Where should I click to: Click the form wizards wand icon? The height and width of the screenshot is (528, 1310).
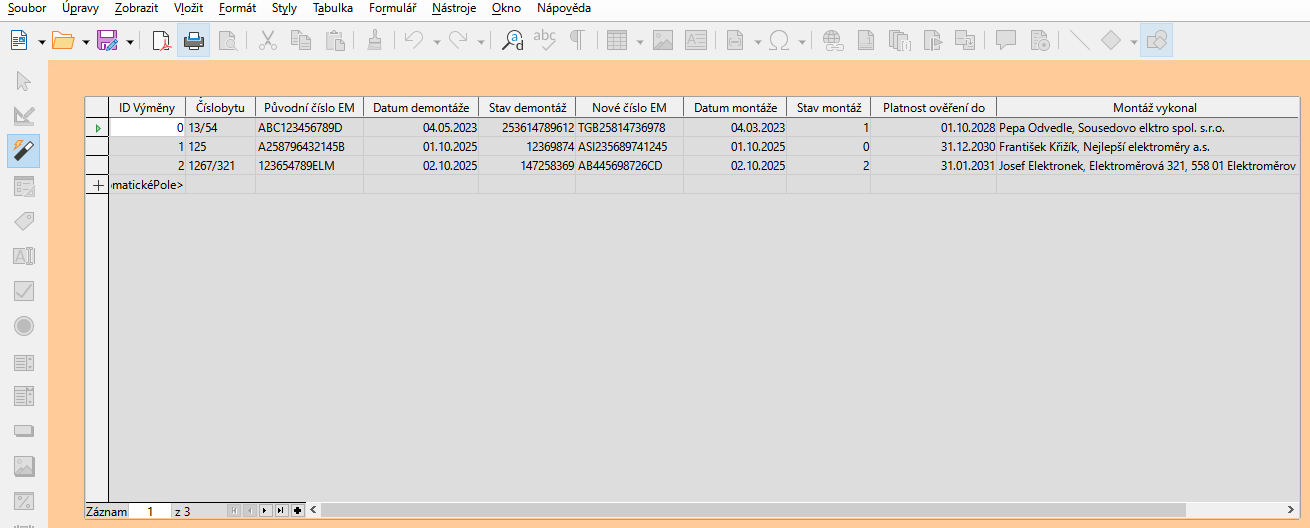click(24, 150)
